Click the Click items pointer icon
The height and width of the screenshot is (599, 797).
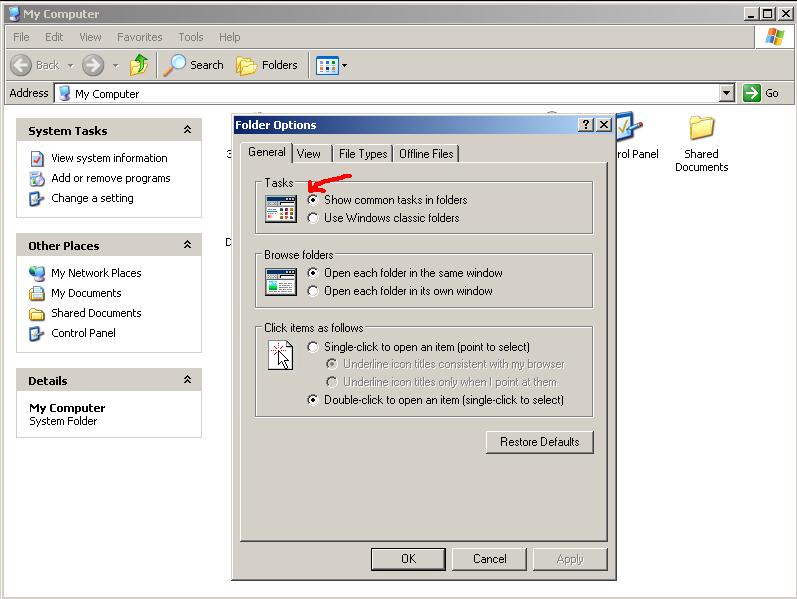(x=281, y=355)
